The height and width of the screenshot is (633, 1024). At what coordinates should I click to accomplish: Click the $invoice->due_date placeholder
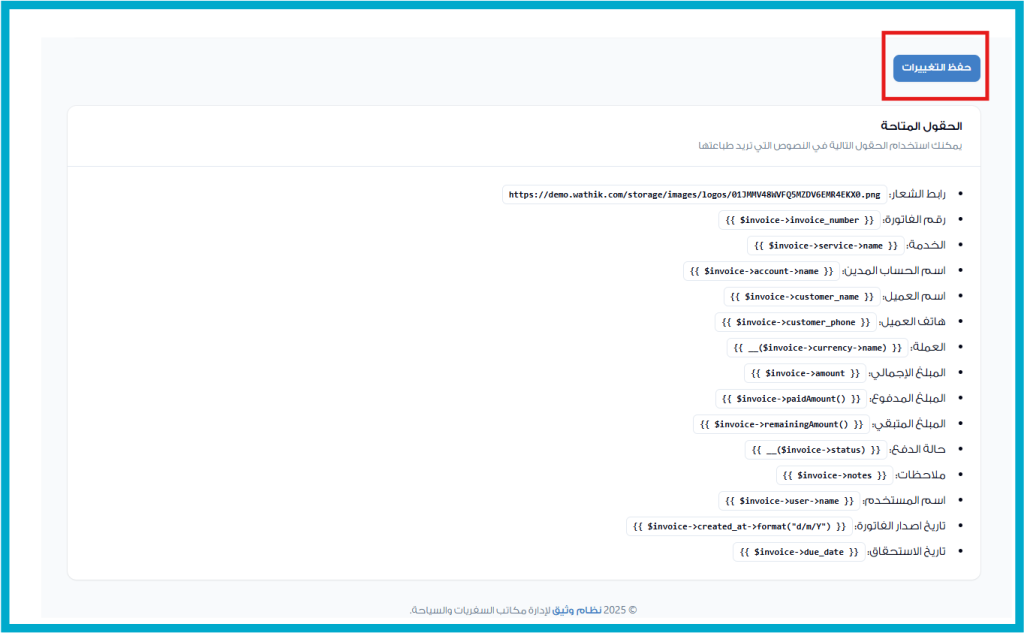[x=798, y=552]
